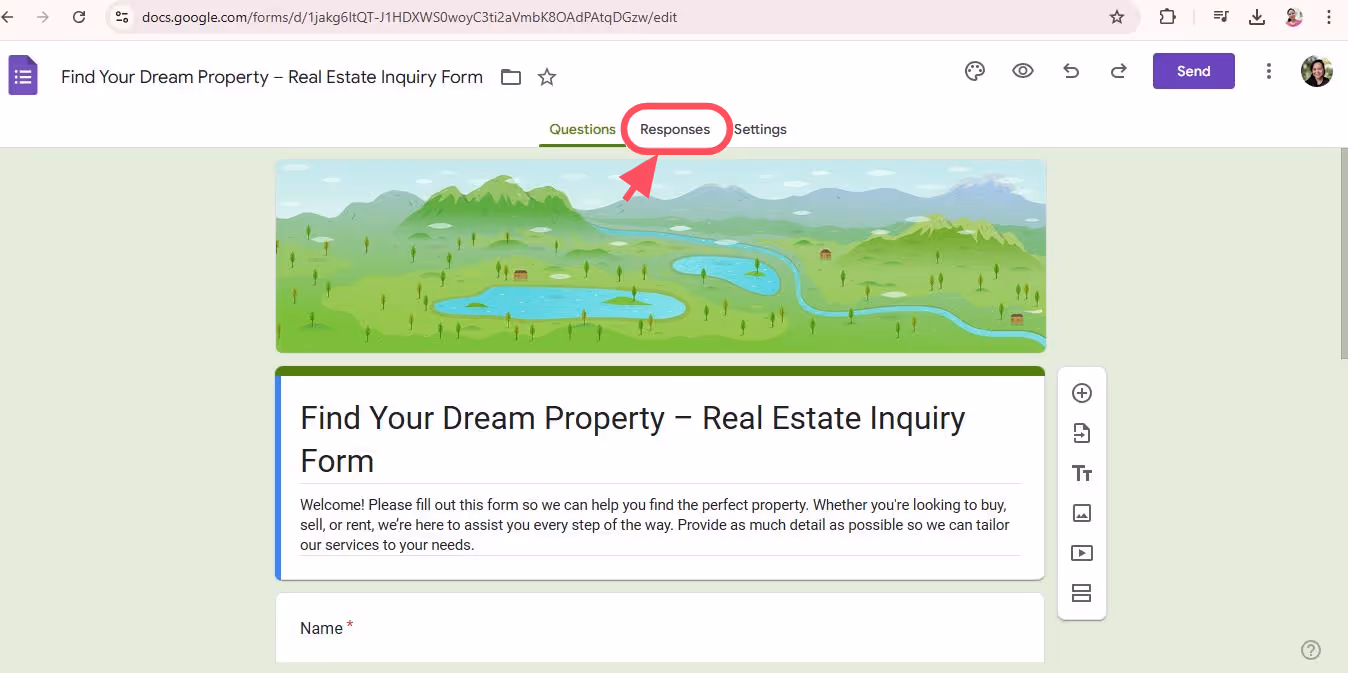Click the add image icon
This screenshot has height=673, width=1348.
pos(1081,513)
